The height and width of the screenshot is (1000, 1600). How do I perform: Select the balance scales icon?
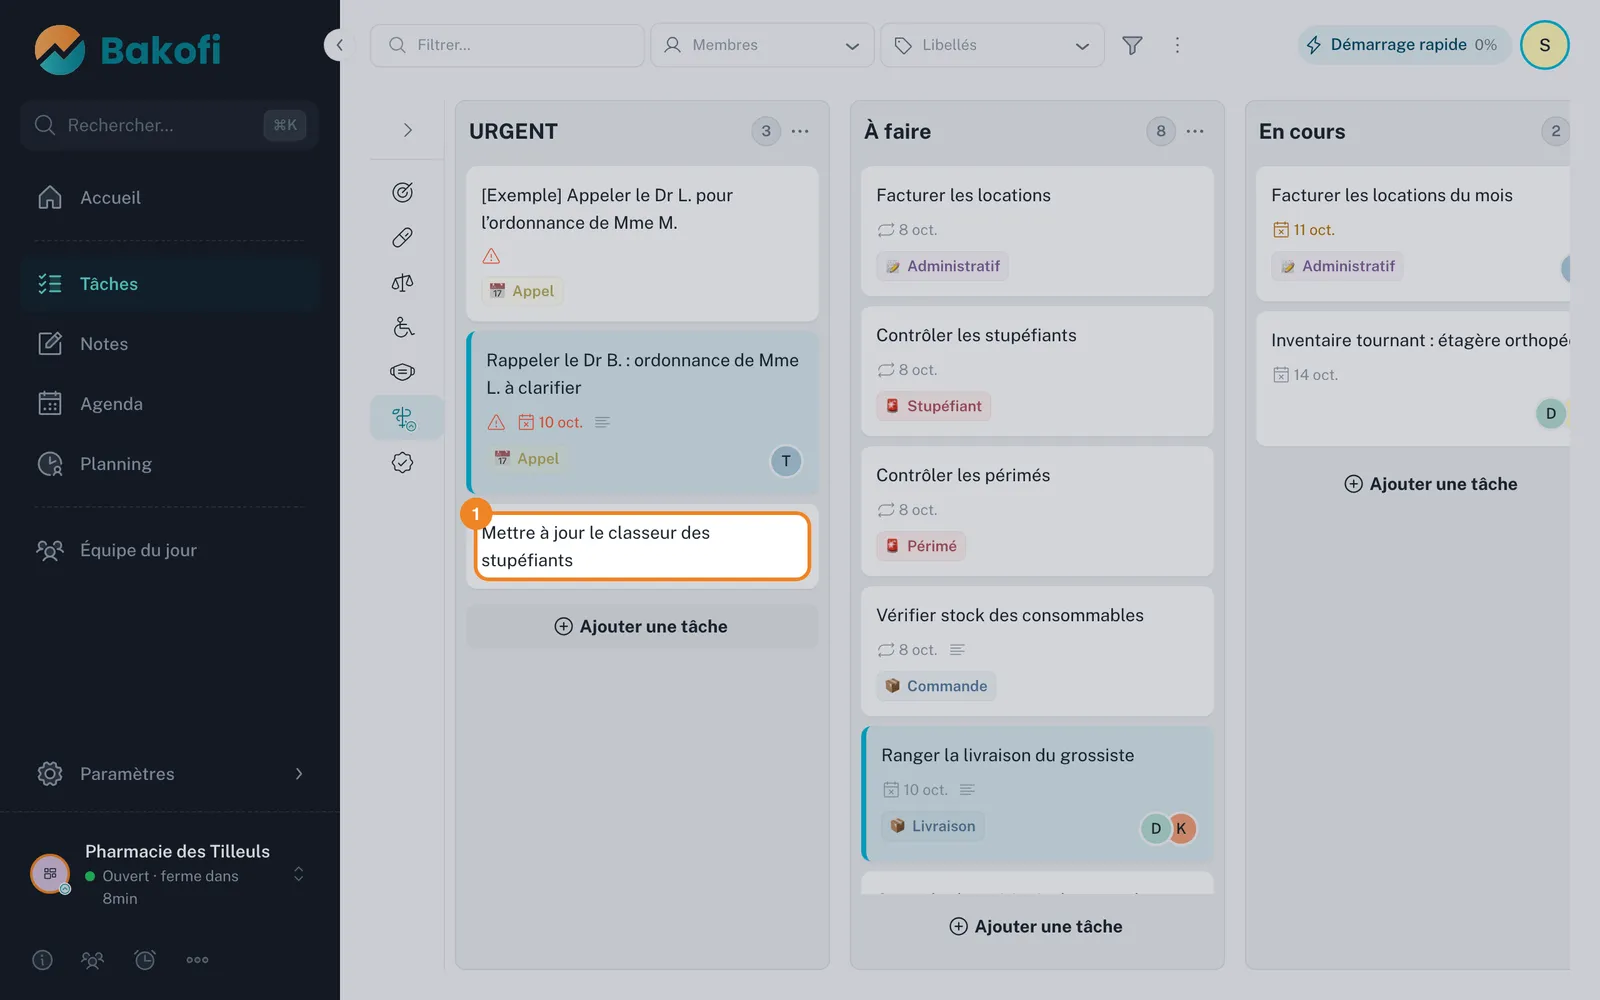pos(403,282)
